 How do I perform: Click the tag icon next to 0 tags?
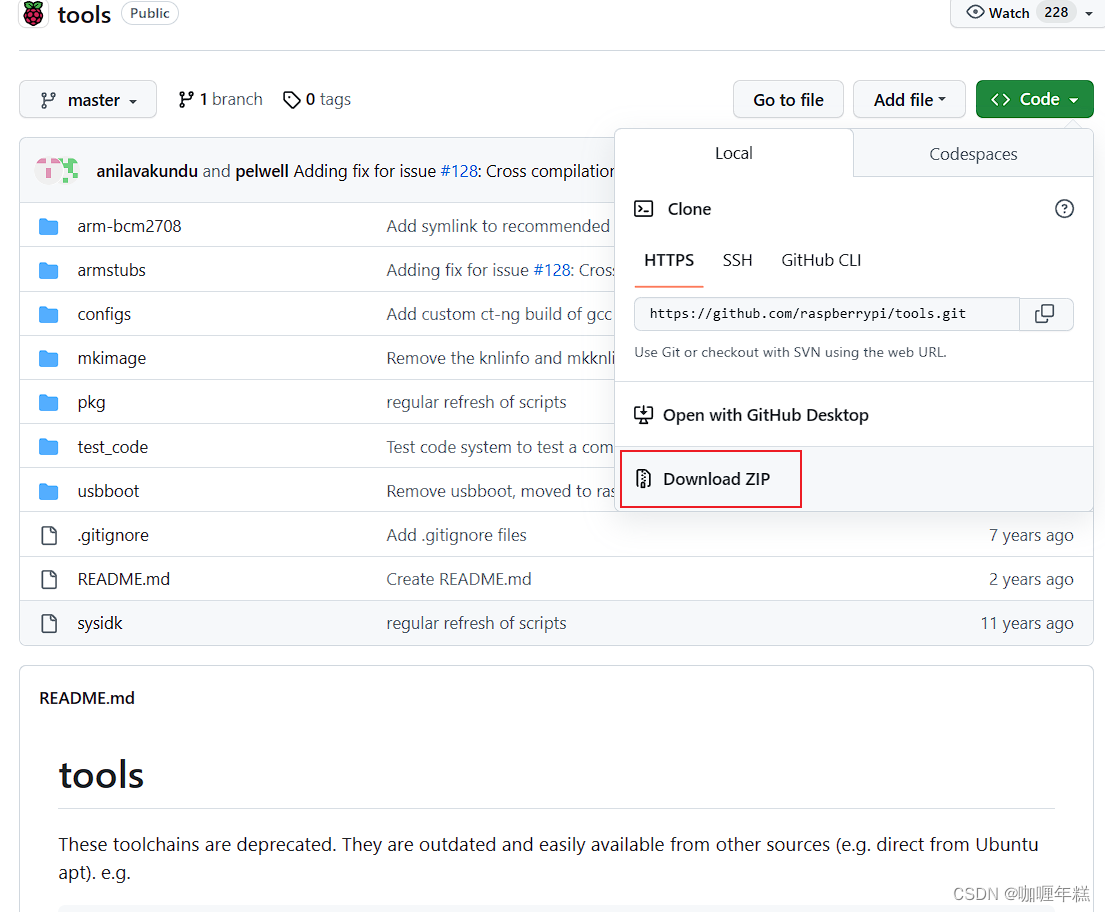(x=291, y=100)
